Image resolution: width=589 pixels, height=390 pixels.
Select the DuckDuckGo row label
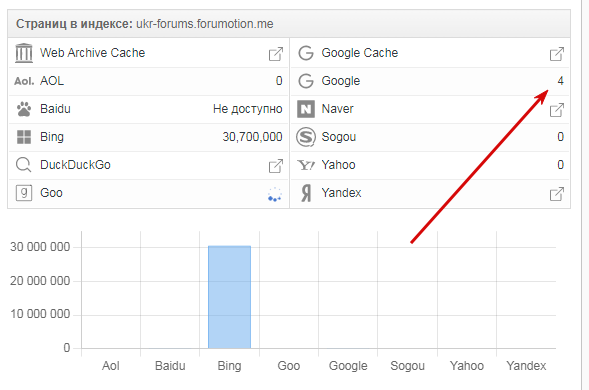pos(75,165)
